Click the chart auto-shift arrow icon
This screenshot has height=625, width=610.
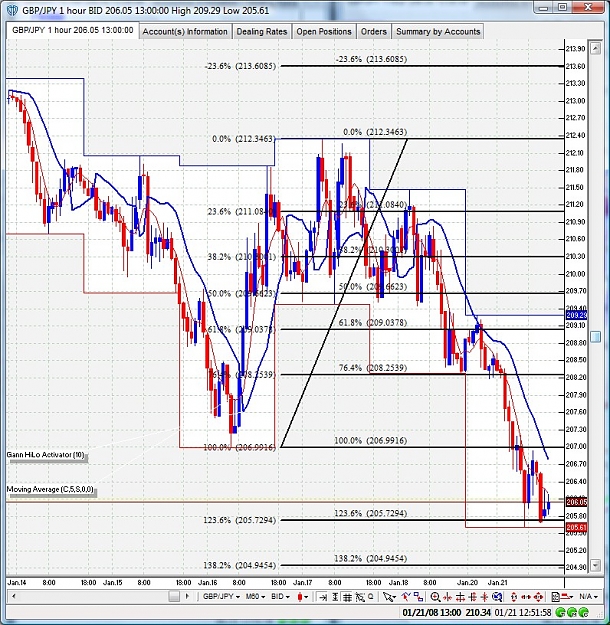(x=323, y=597)
